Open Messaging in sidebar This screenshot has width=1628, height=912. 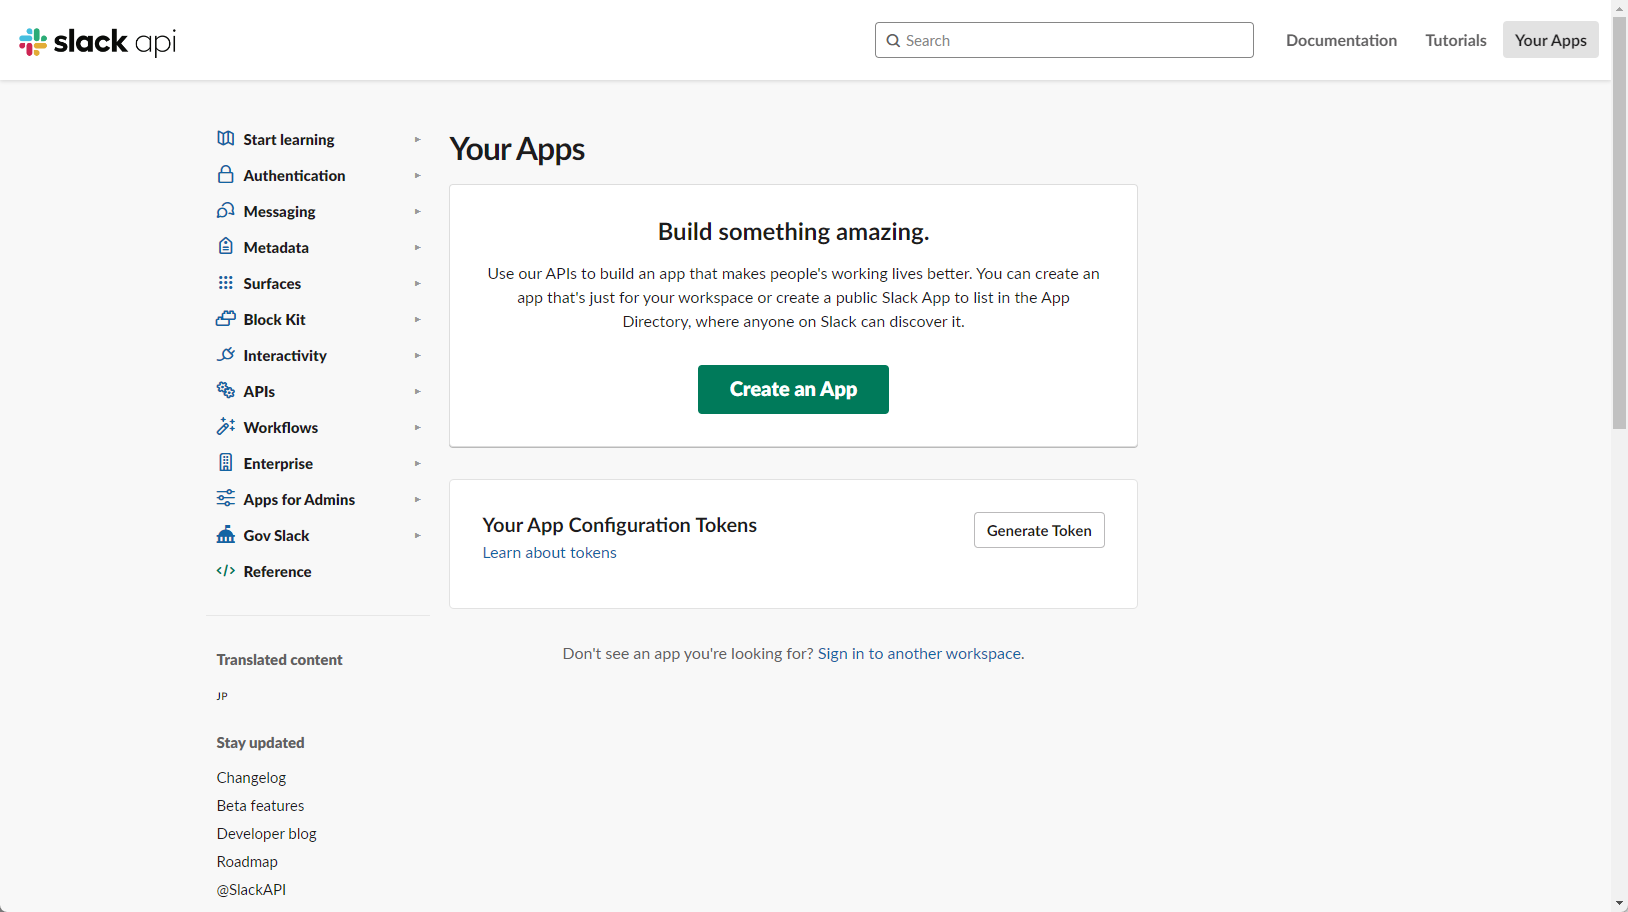[279, 212]
